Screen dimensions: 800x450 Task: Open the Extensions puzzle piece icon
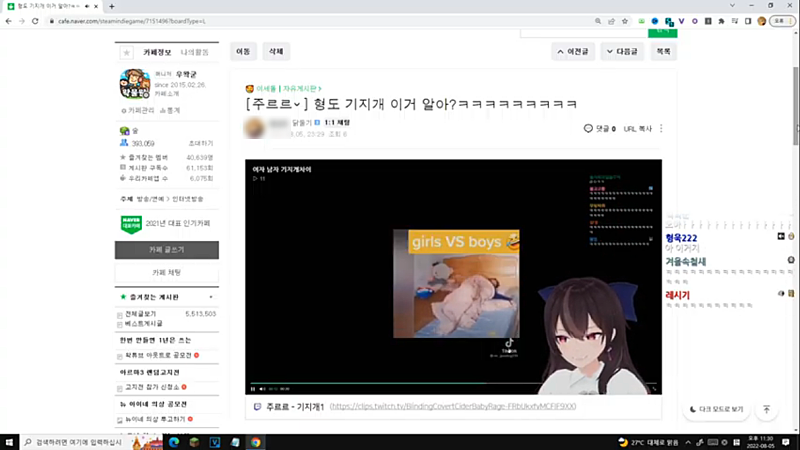tap(721, 21)
